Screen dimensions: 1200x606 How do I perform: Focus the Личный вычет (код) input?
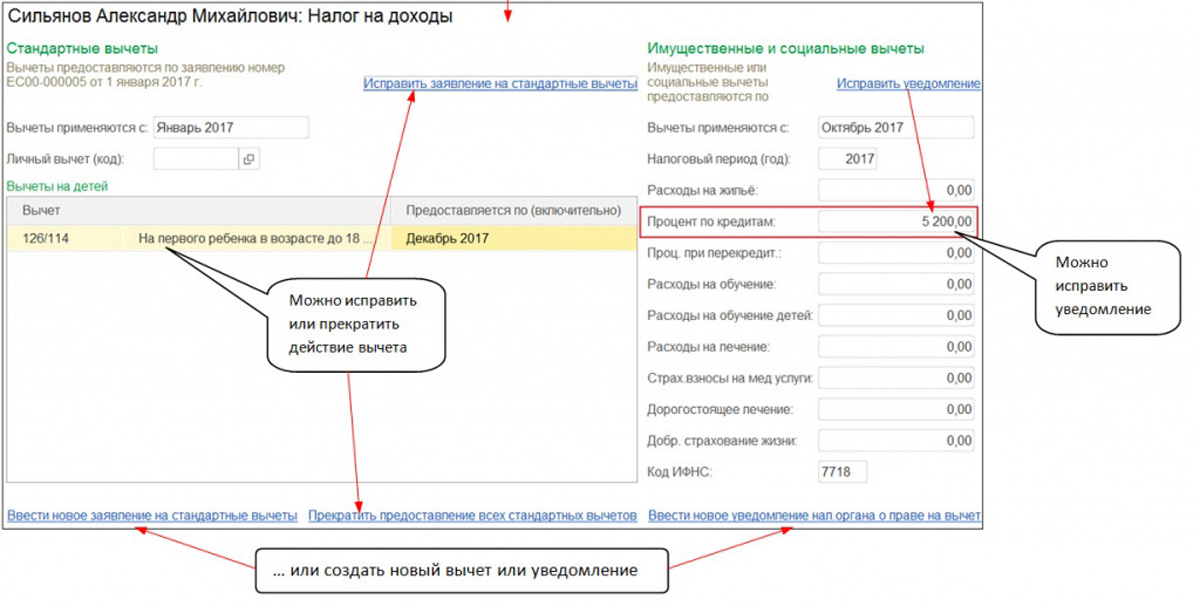(196, 159)
